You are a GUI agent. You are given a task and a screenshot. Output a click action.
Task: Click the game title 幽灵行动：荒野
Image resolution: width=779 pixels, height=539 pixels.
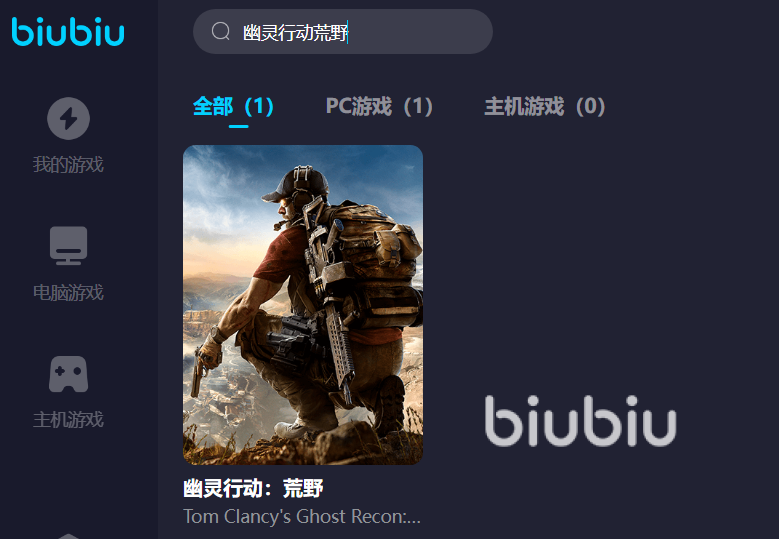click(x=253, y=488)
